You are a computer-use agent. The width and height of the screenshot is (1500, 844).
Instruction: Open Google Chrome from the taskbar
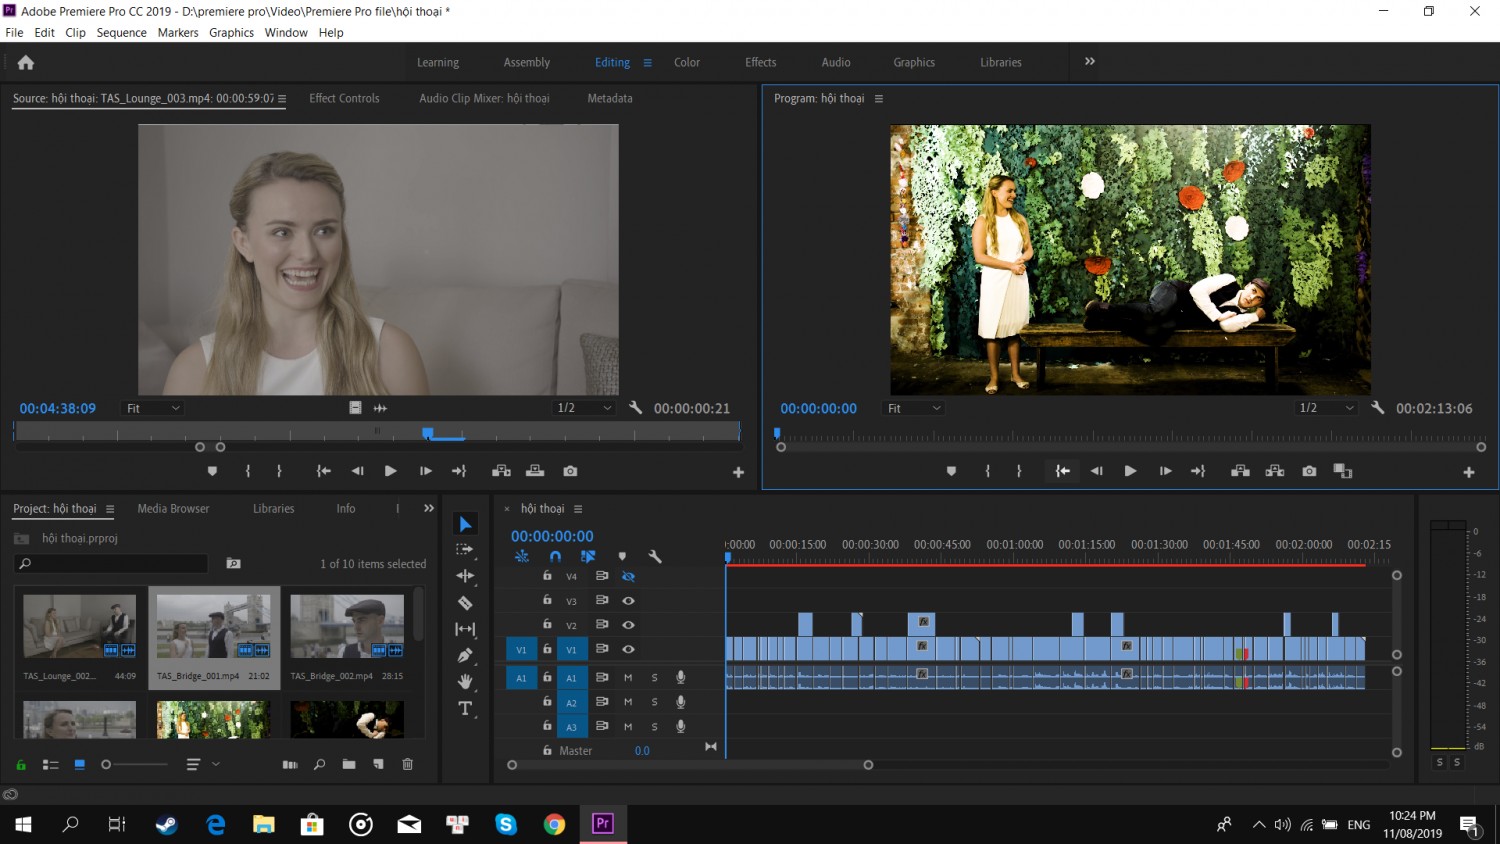pos(554,824)
